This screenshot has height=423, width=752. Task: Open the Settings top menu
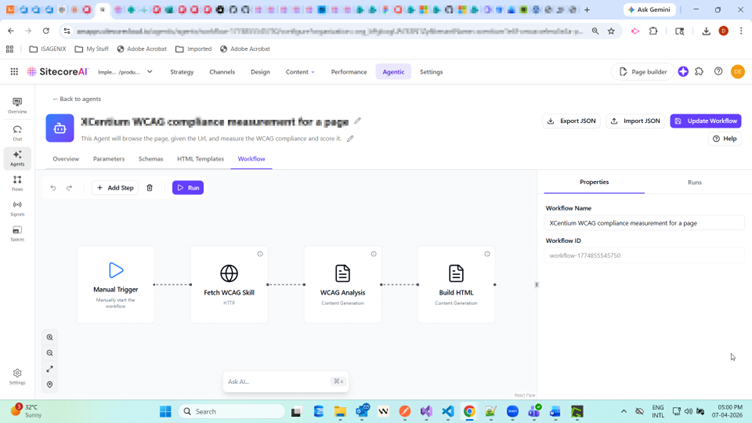point(431,72)
